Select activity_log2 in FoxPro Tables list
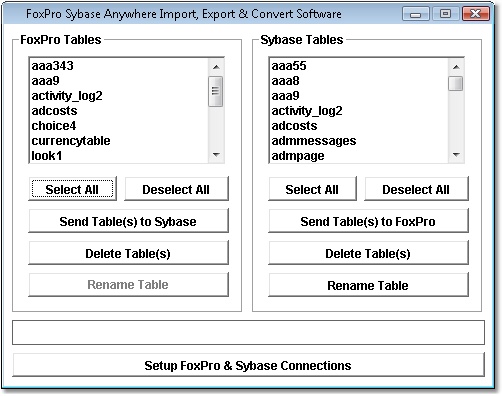The height and width of the screenshot is (396, 502). pyautogui.click(x=119, y=96)
